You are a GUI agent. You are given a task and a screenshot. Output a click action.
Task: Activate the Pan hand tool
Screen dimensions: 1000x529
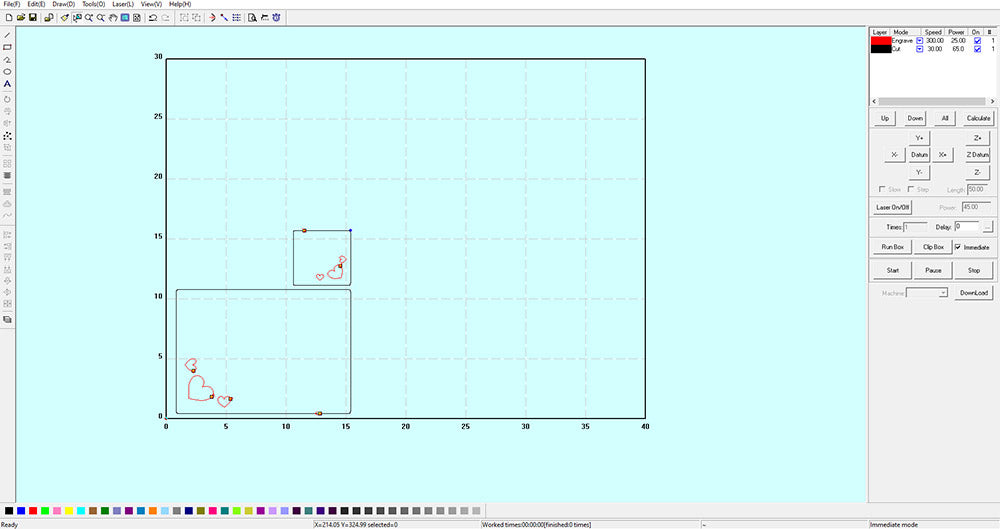(113, 18)
